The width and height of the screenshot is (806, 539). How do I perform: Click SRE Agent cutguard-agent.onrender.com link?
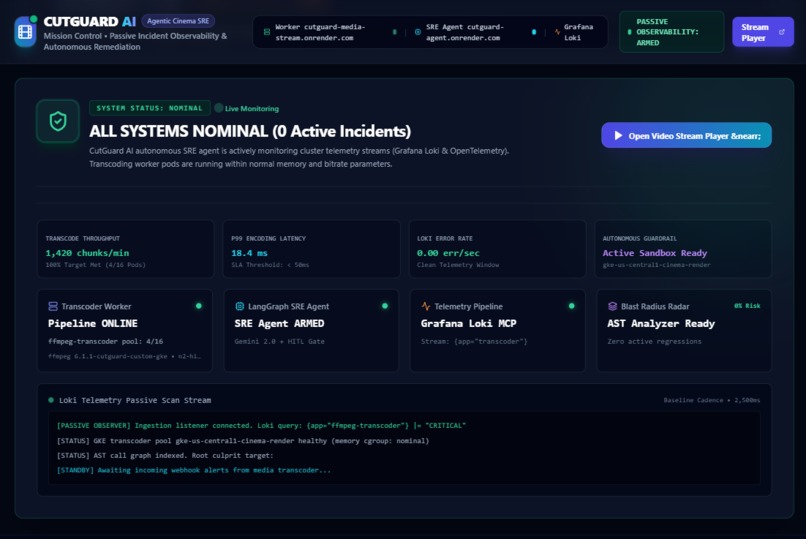[x=465, y=32]
